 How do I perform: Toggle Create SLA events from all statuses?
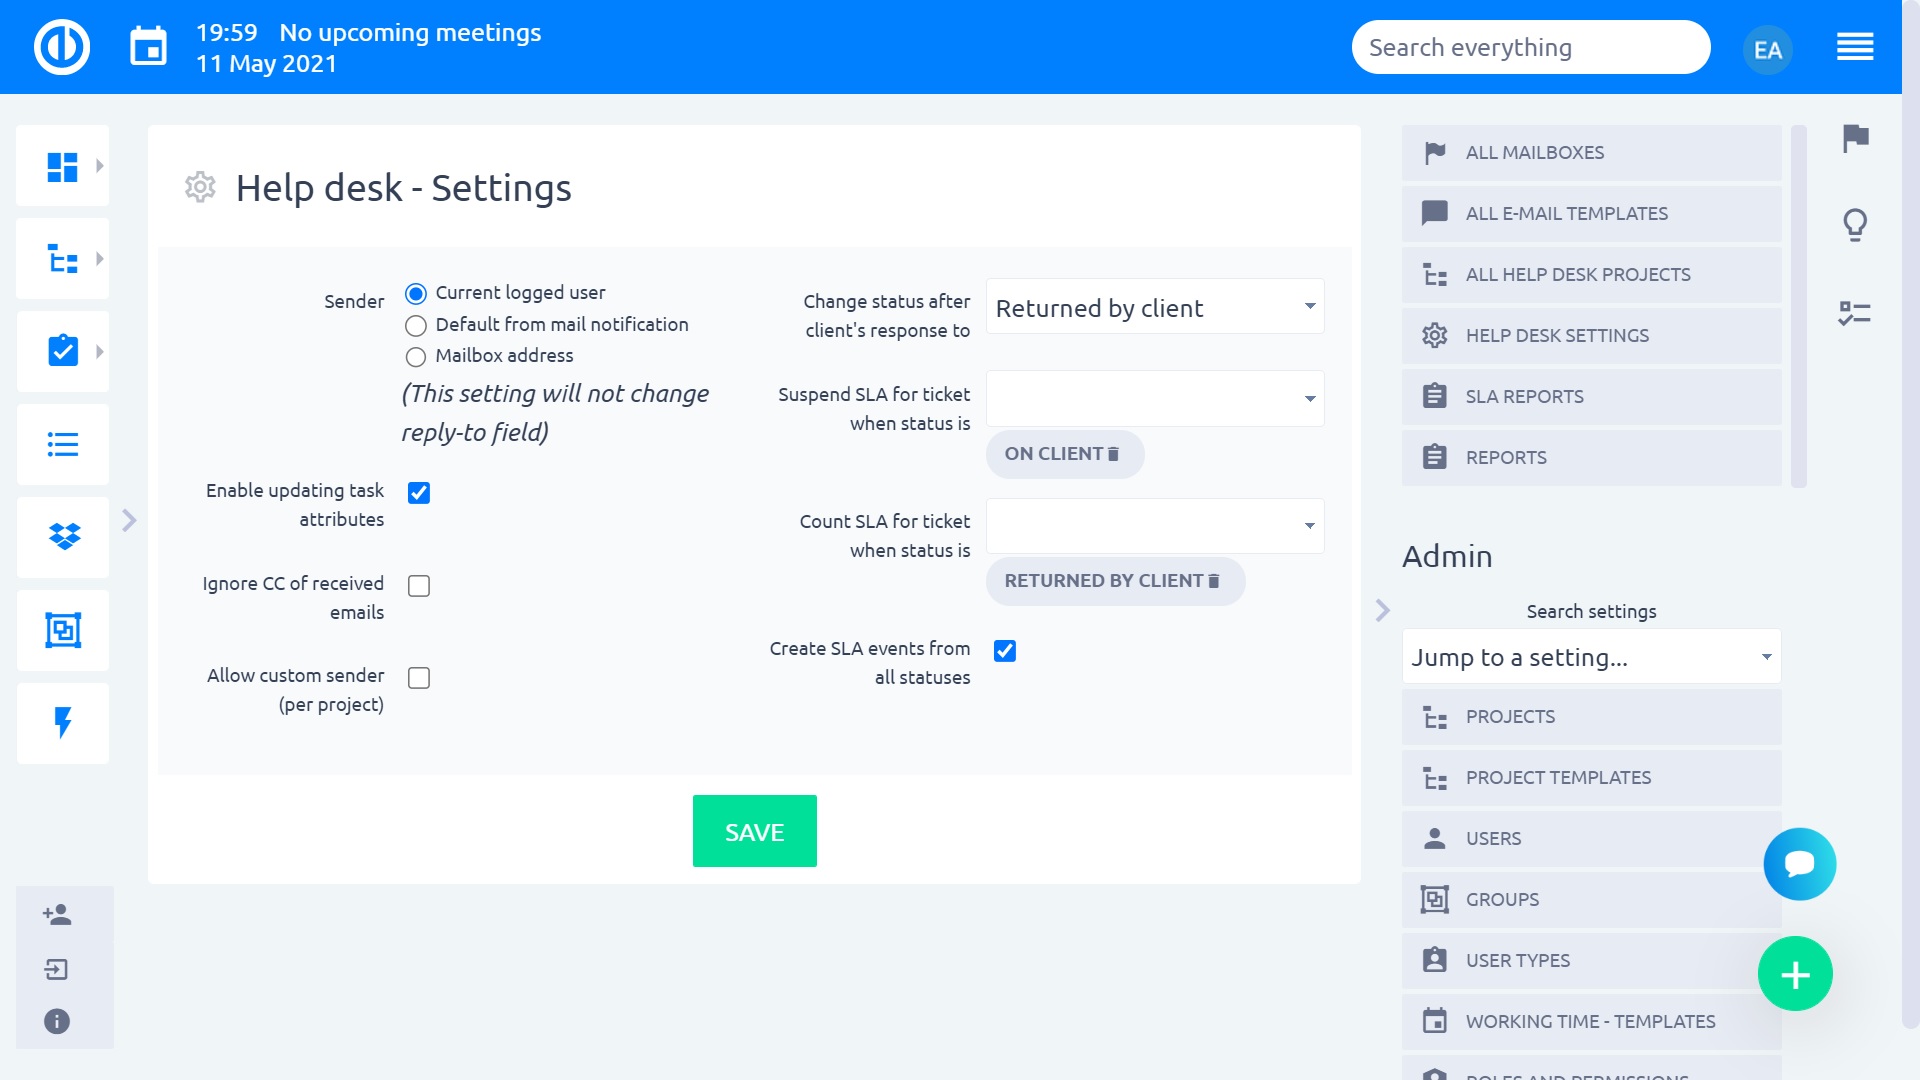click(1005, 651)
